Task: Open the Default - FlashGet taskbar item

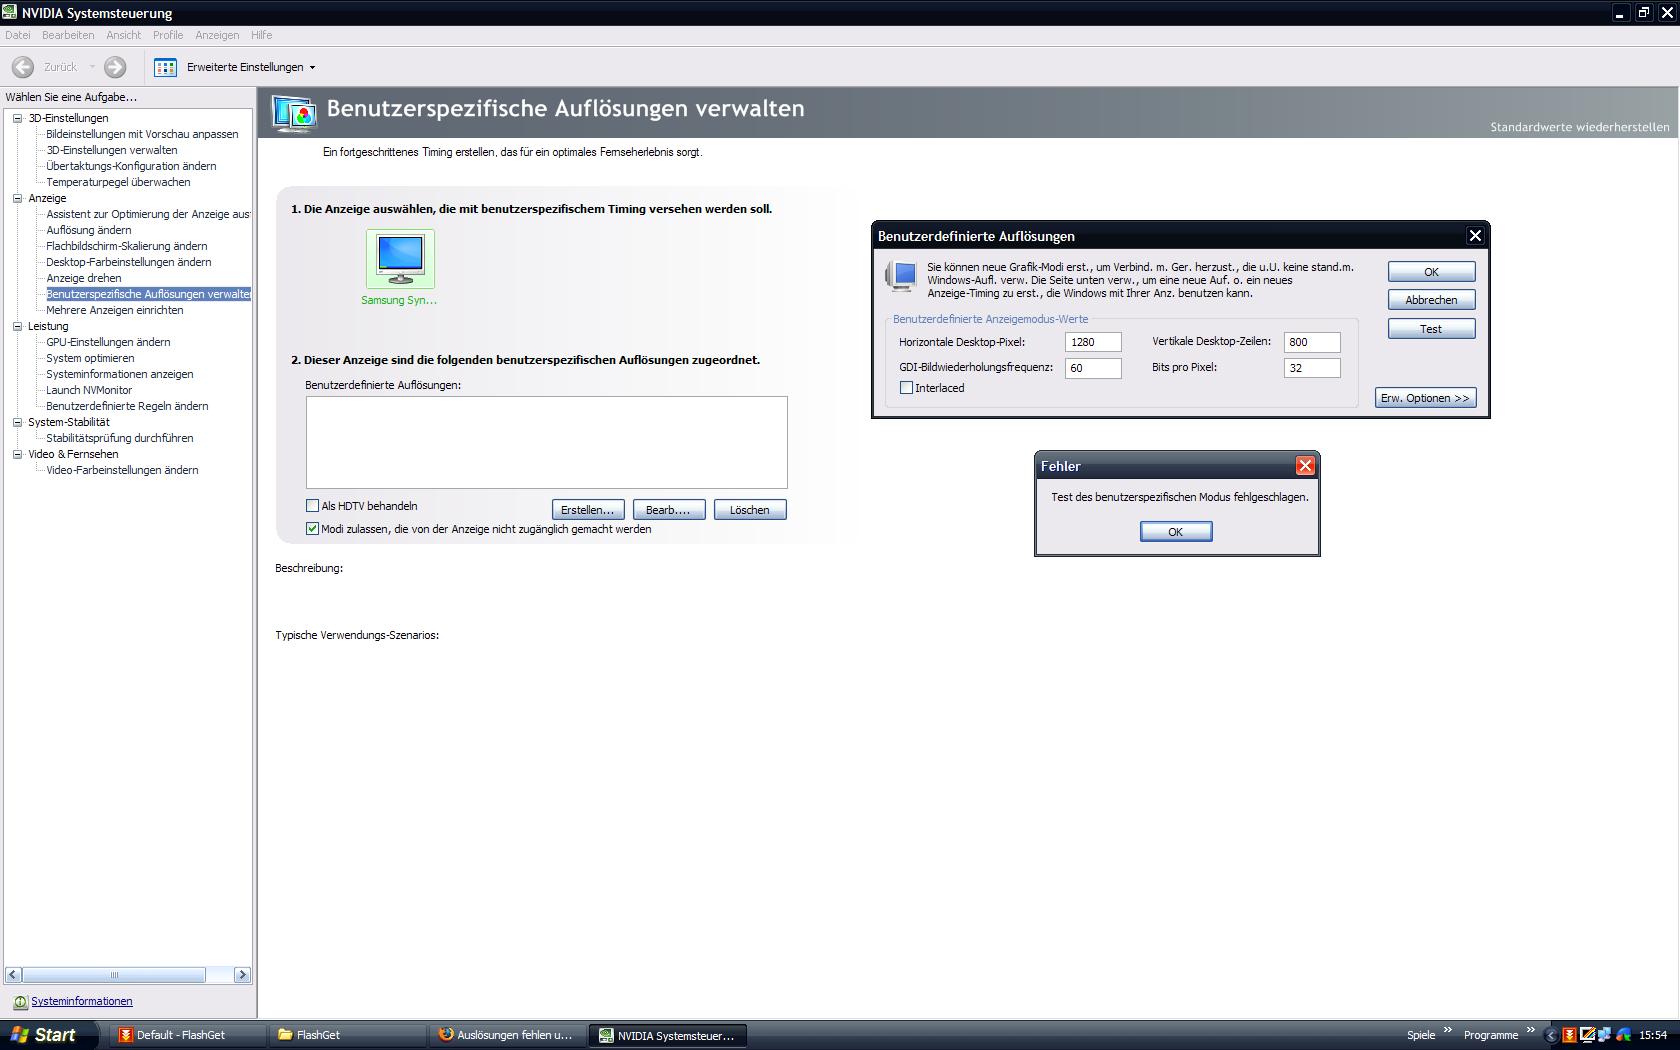Action: pos(188,1035)
